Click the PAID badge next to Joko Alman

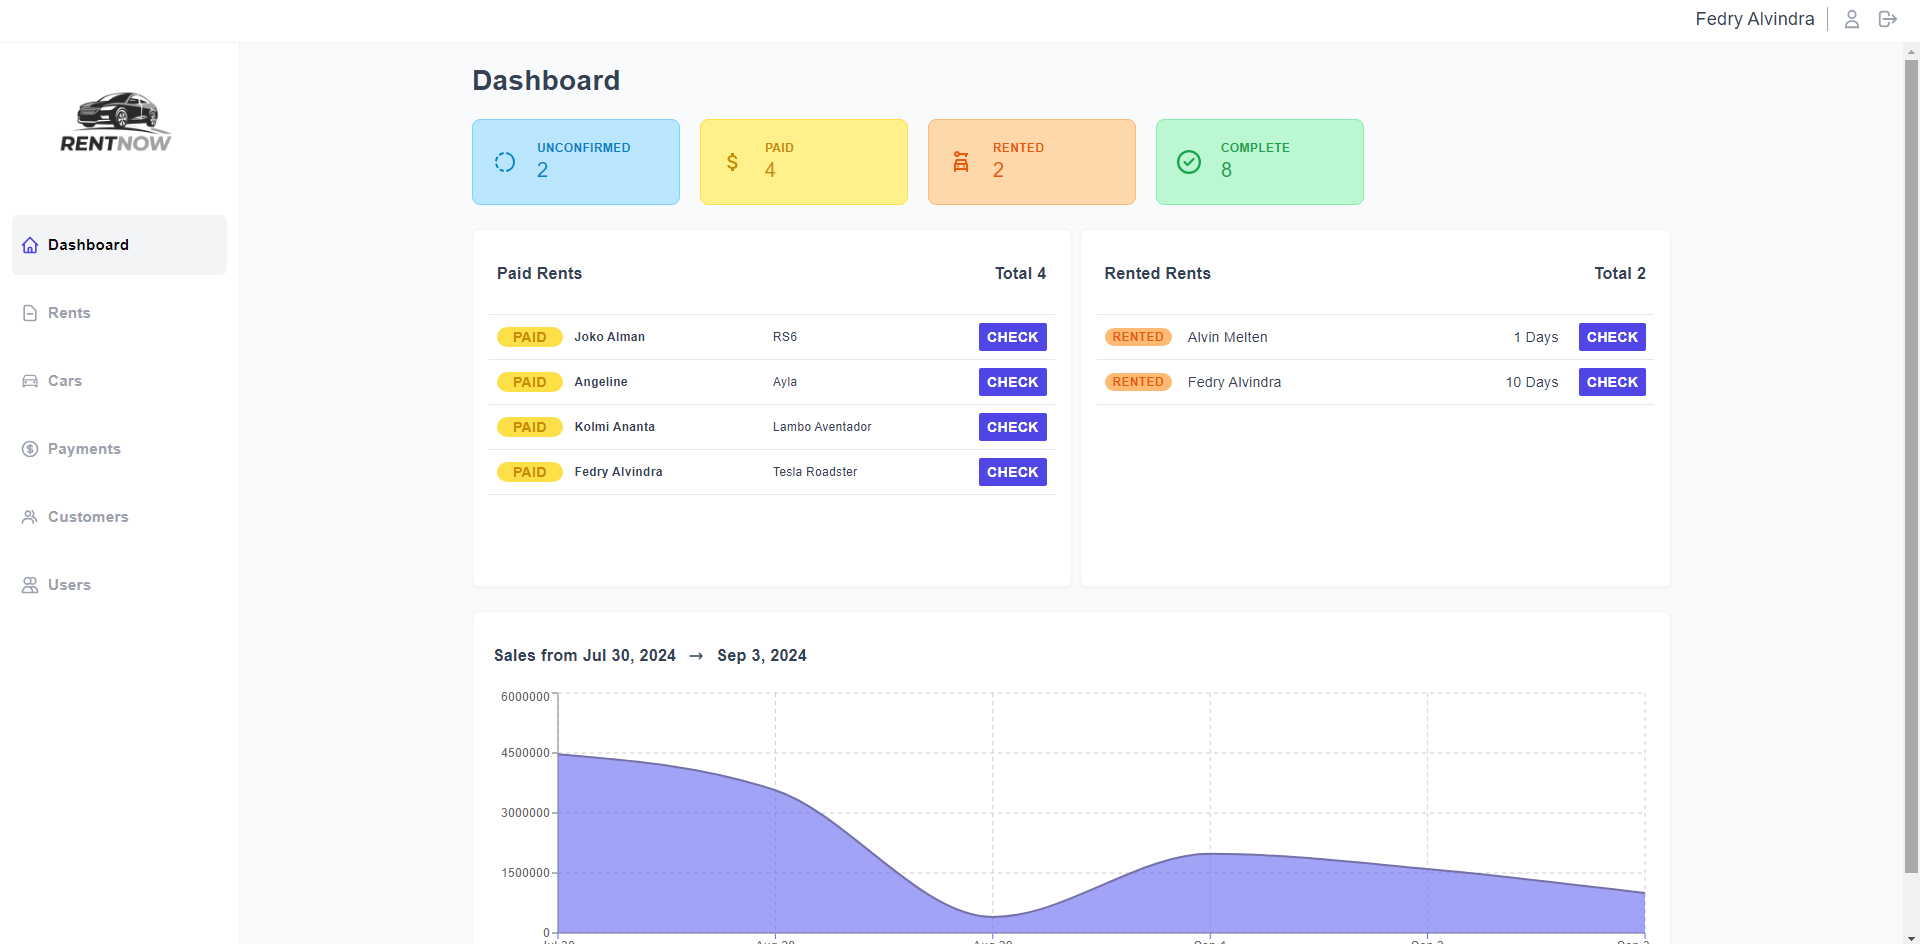point(530,337)
